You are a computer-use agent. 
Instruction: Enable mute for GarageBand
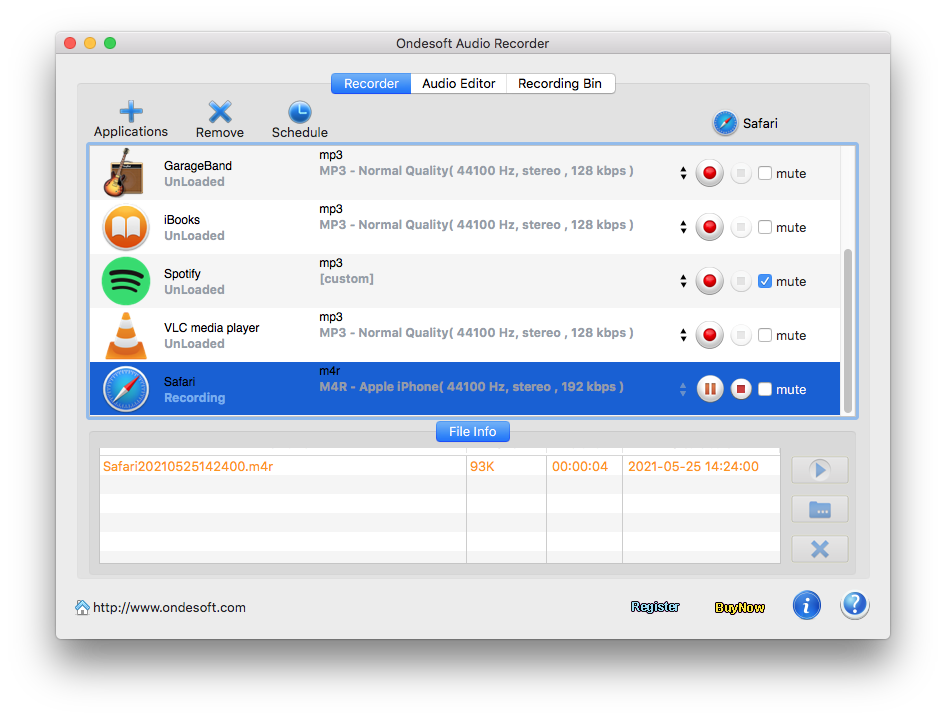pos(765,173)
